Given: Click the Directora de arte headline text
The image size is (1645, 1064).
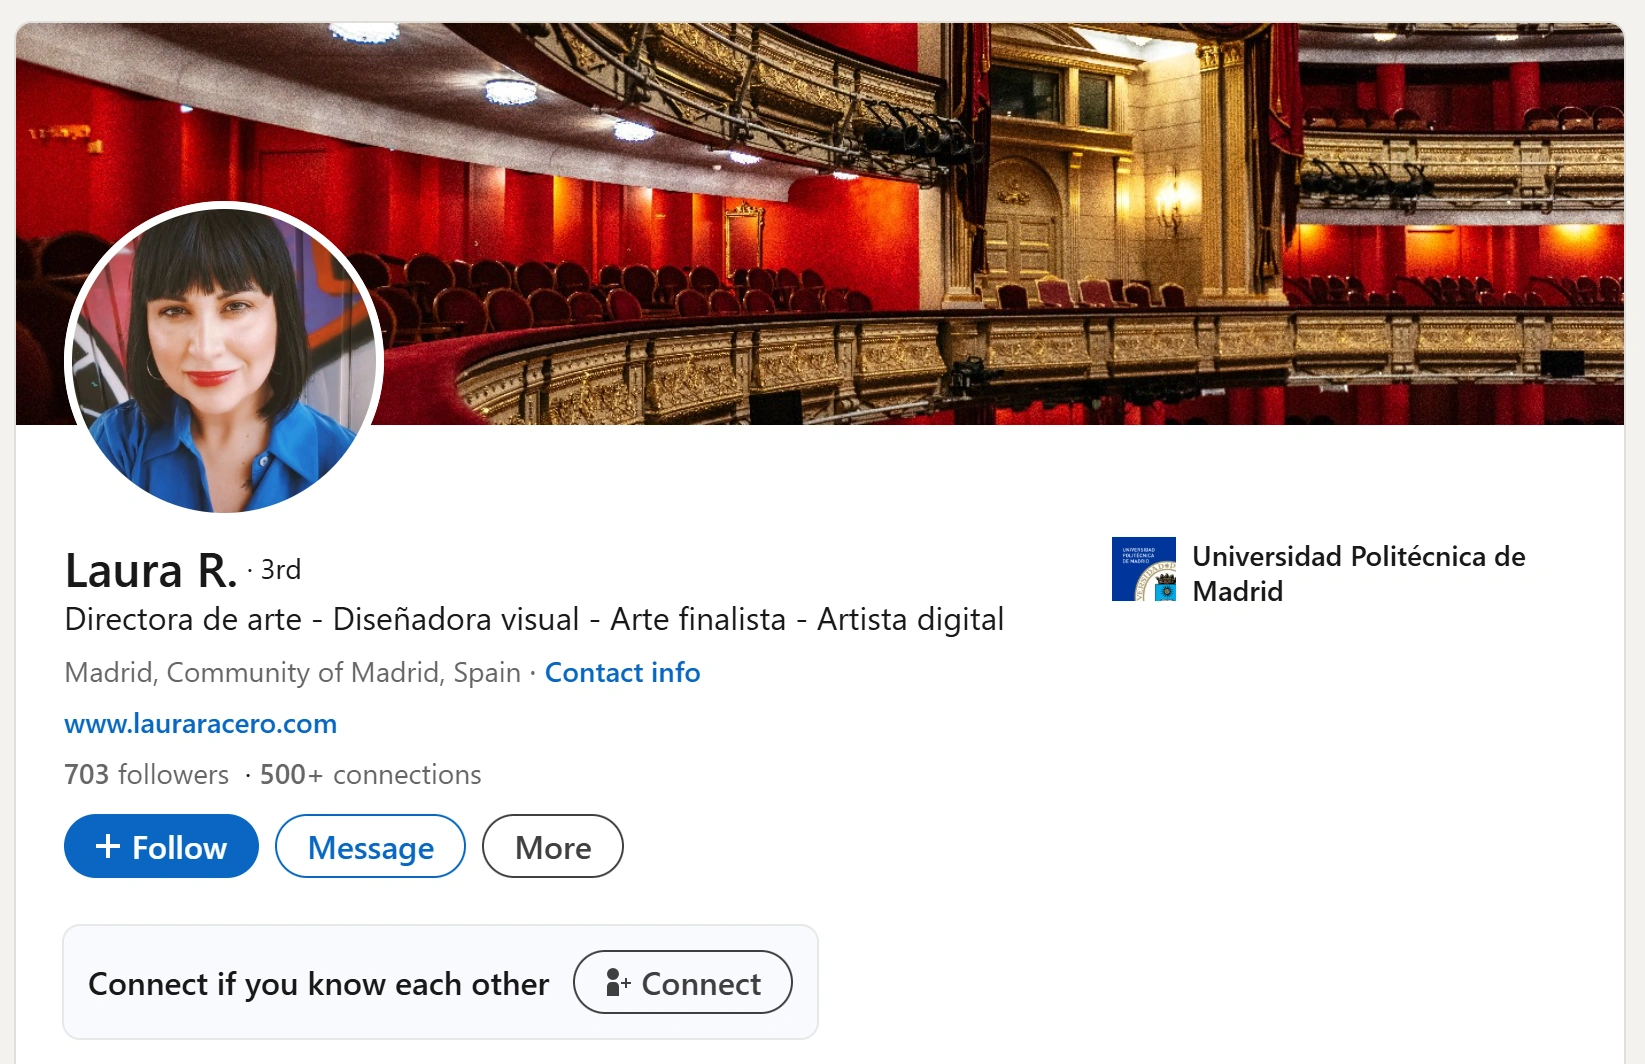Looking at the screenshot, I should pyautogui.click(x=534, y=620).
